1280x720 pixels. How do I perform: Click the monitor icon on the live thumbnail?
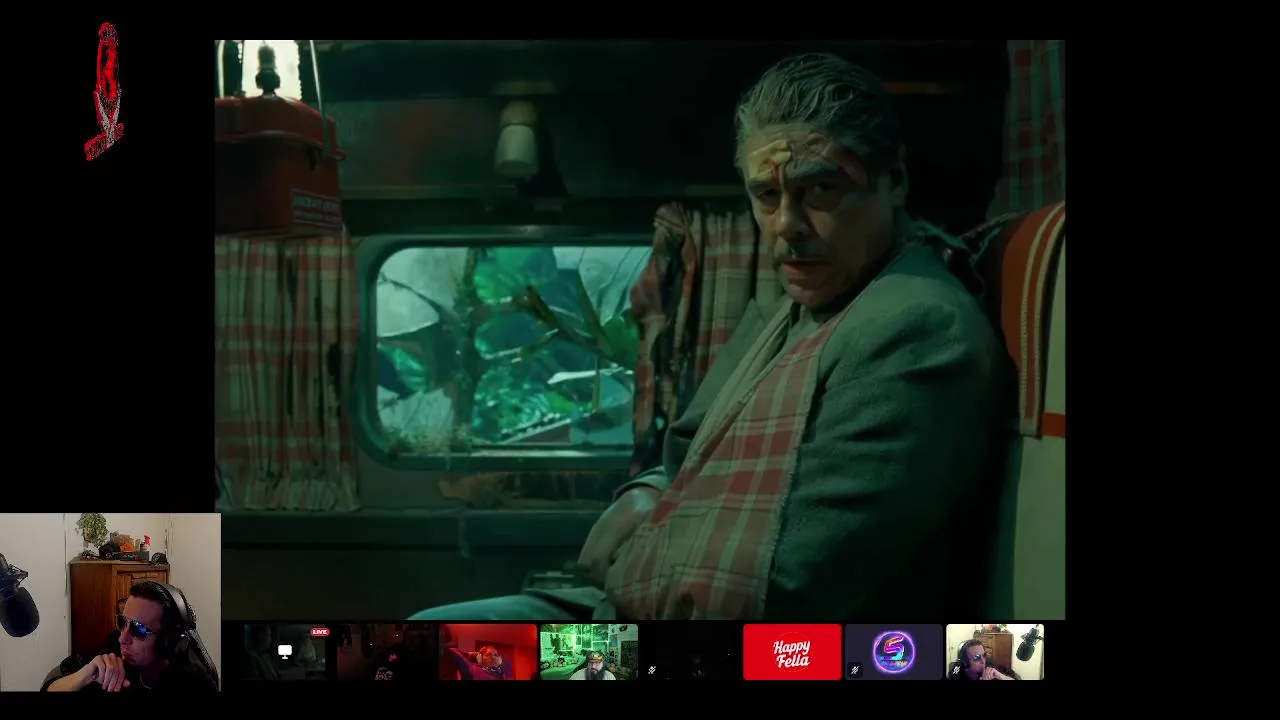coord(285,652)
